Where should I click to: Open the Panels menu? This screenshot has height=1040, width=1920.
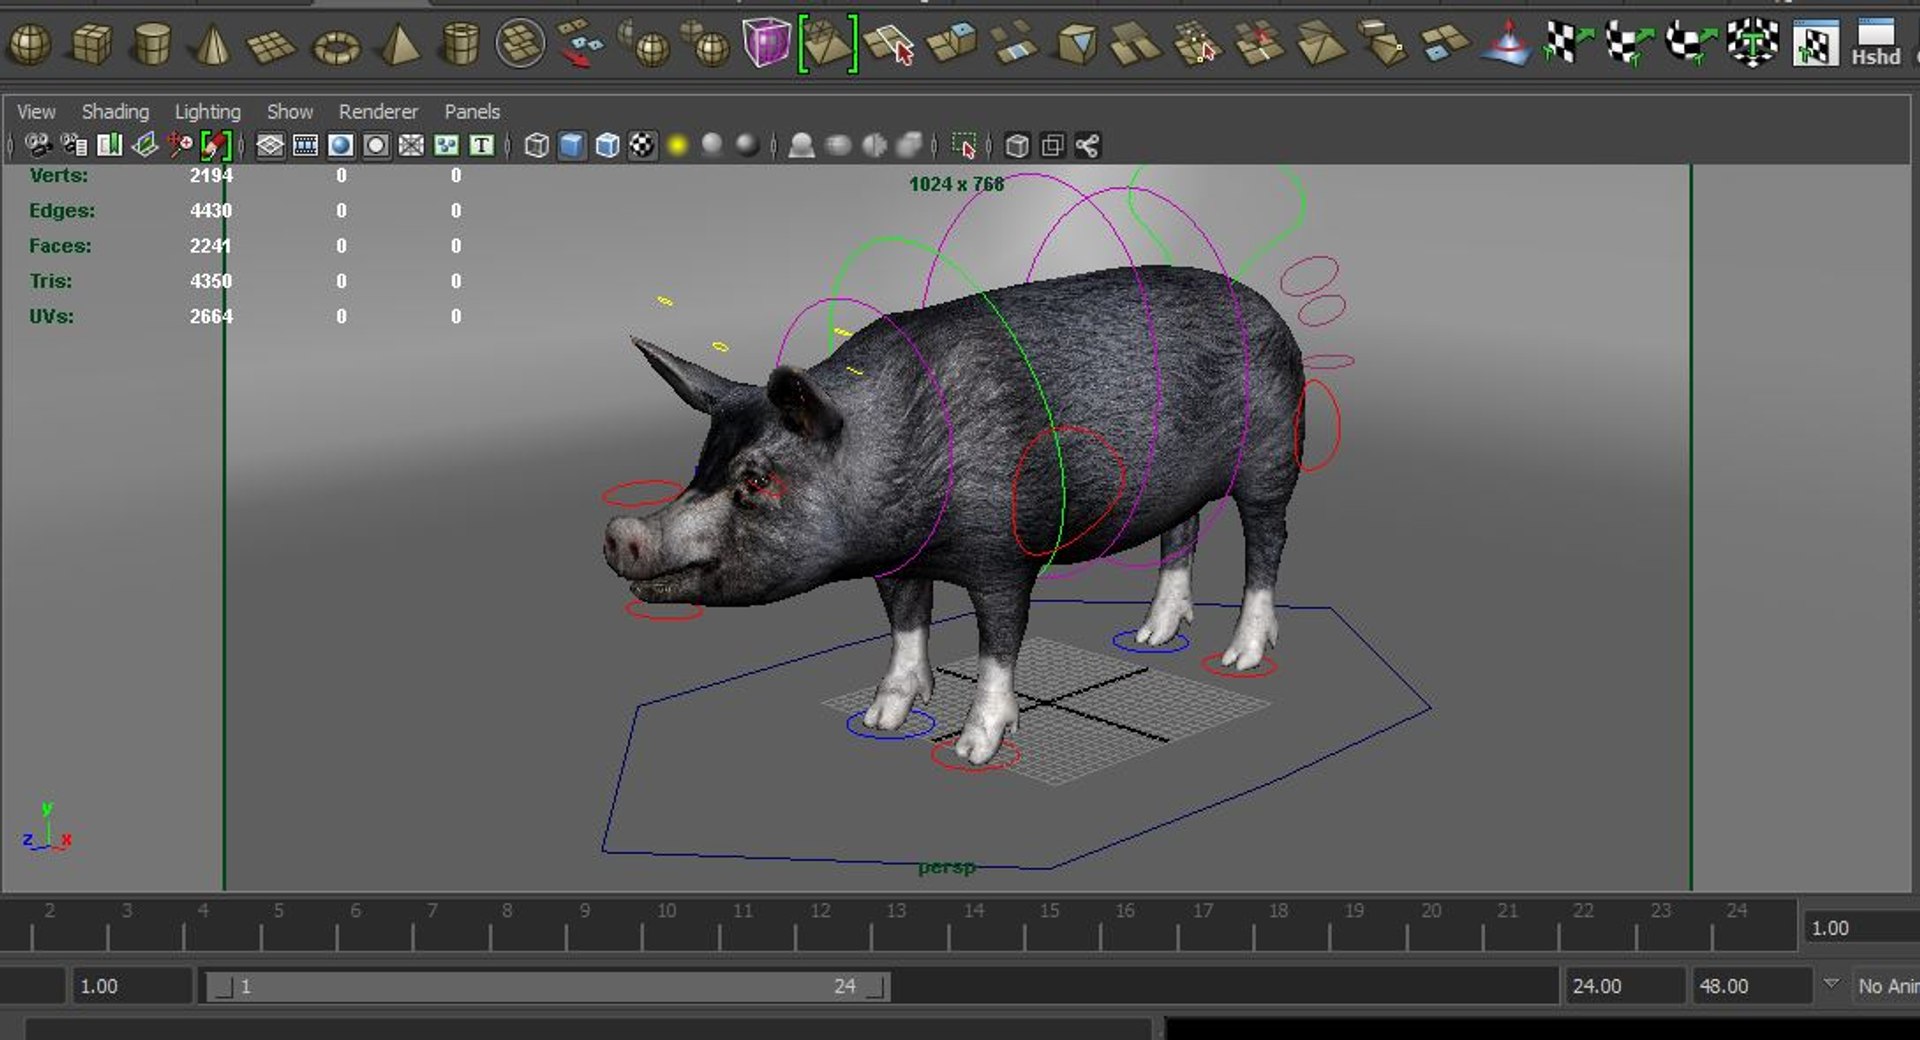pos(472,112)
